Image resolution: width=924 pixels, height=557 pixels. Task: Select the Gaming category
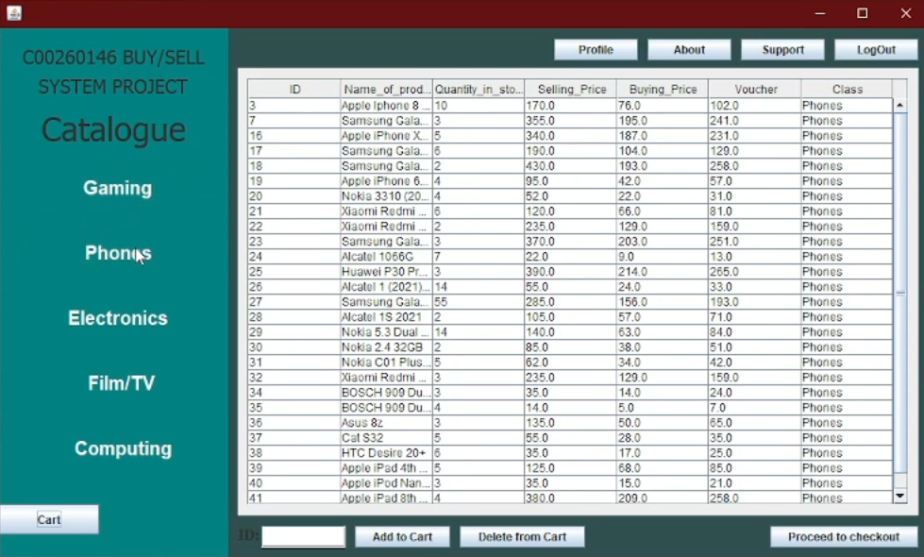[x=117, y=188]
